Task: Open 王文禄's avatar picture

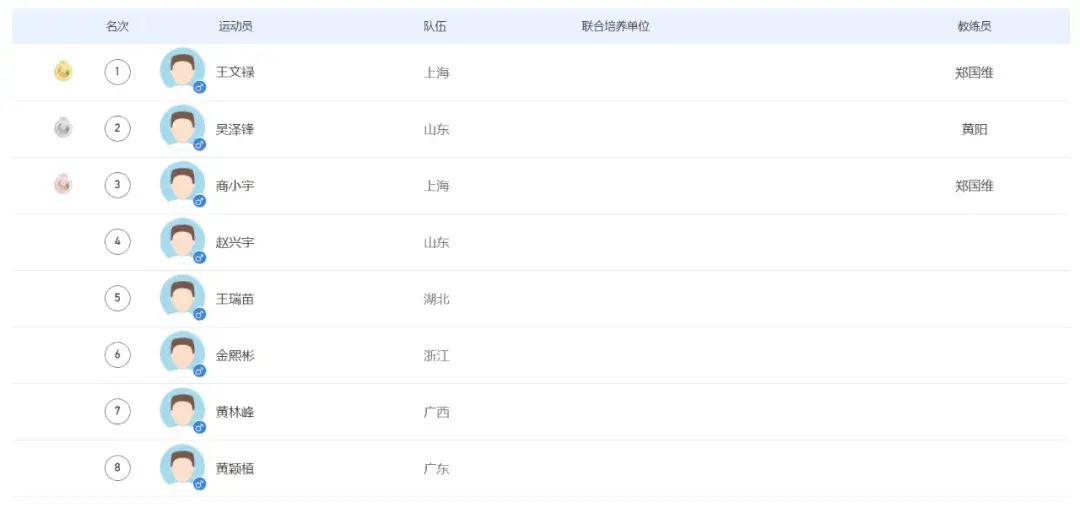Action: click(183, 70)
